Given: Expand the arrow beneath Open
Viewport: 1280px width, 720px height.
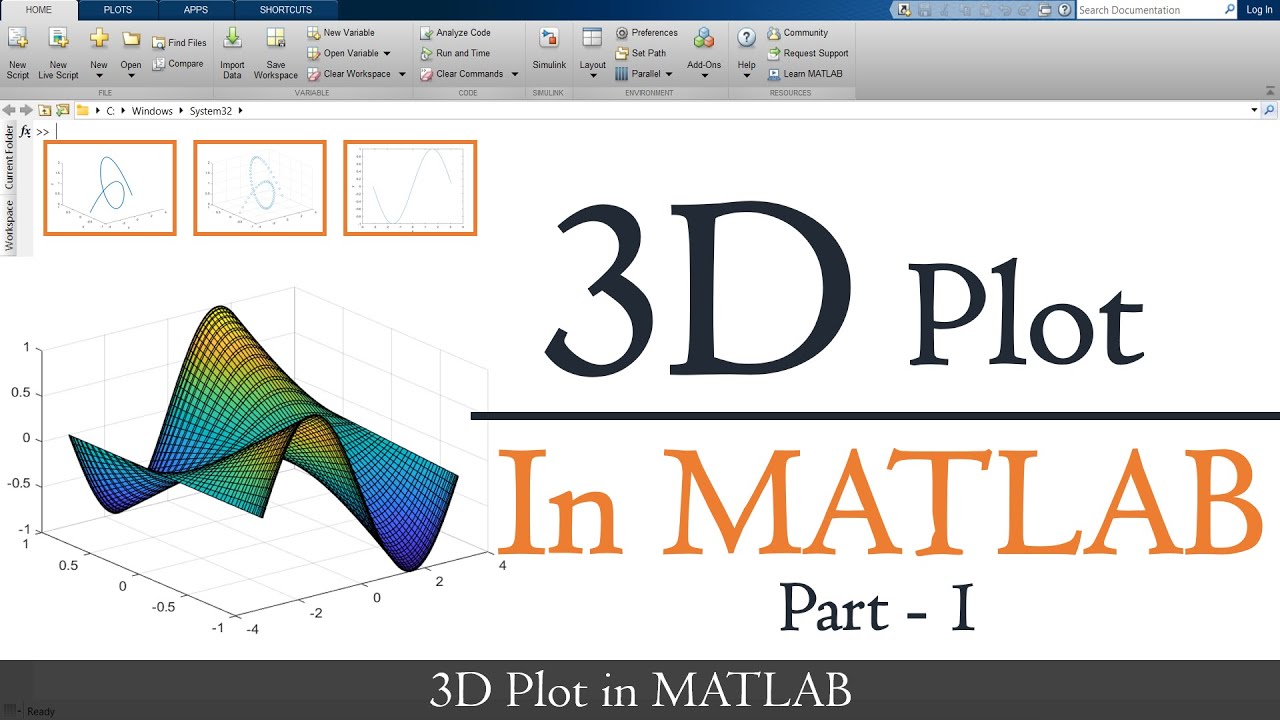Looking at the screenshot, I should click(131, 76).
